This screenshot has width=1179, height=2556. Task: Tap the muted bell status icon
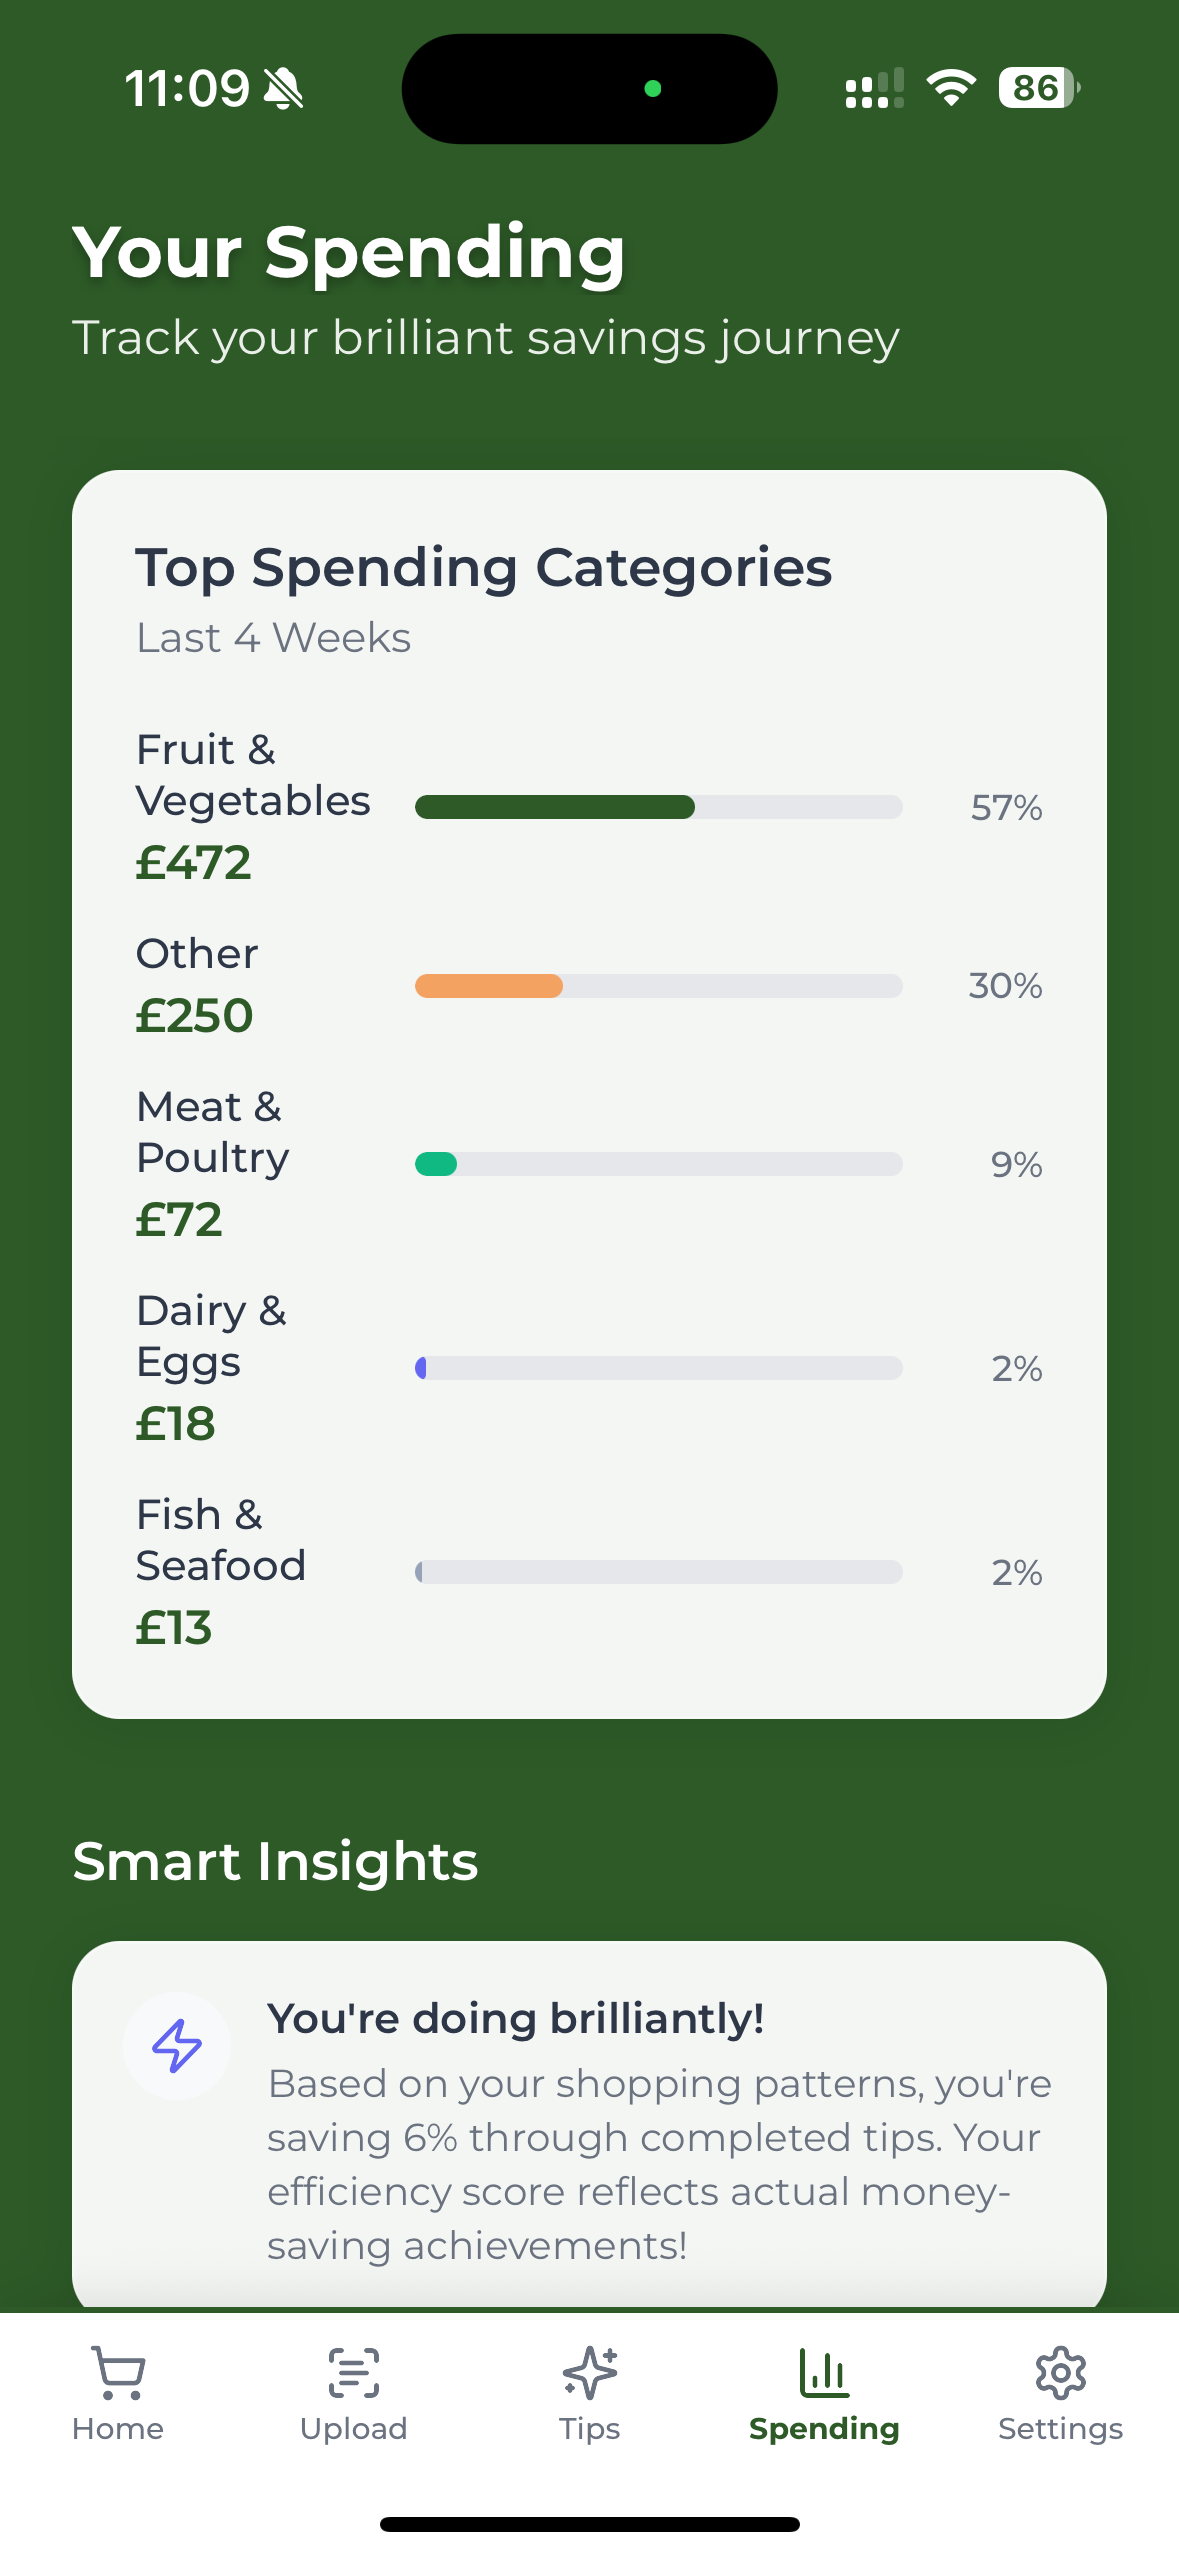(283, 89)
